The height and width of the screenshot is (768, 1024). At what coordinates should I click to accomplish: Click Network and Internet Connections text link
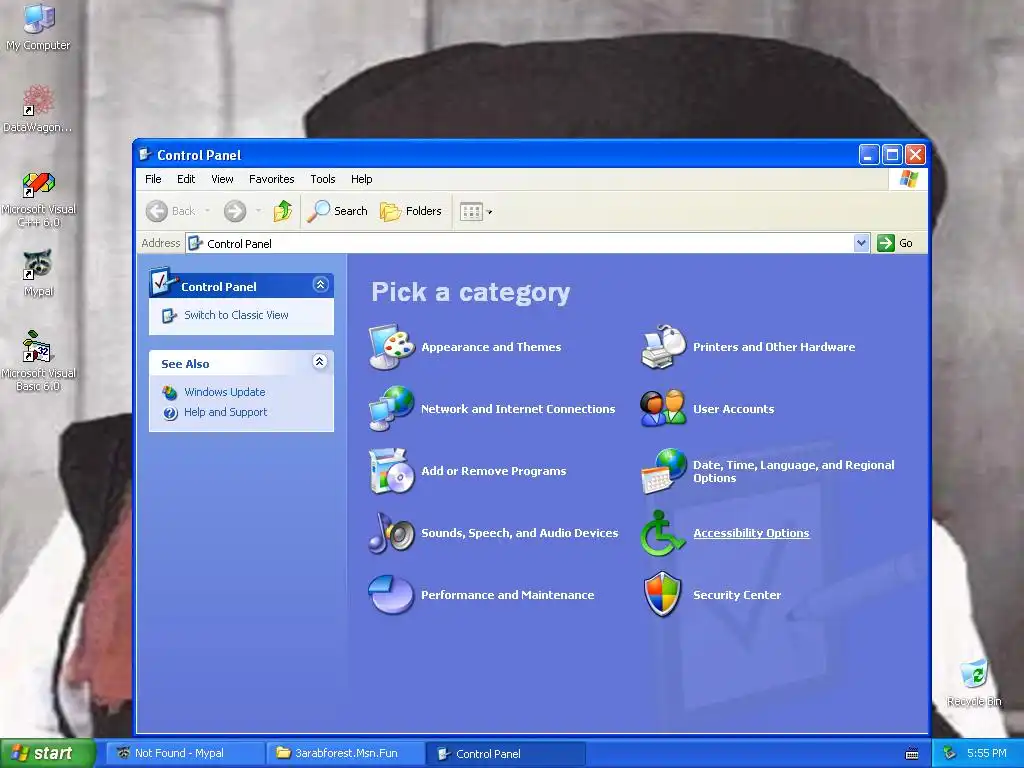tap(518, 409)
